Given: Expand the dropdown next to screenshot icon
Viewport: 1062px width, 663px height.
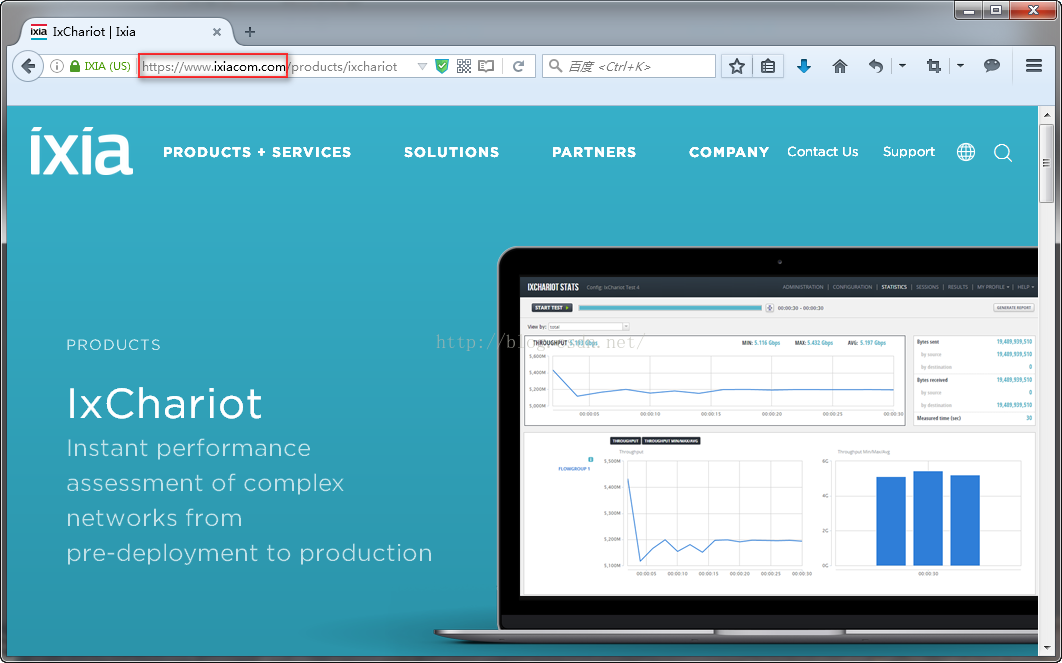Looking at the screenshot, I should tap(960, 66).
